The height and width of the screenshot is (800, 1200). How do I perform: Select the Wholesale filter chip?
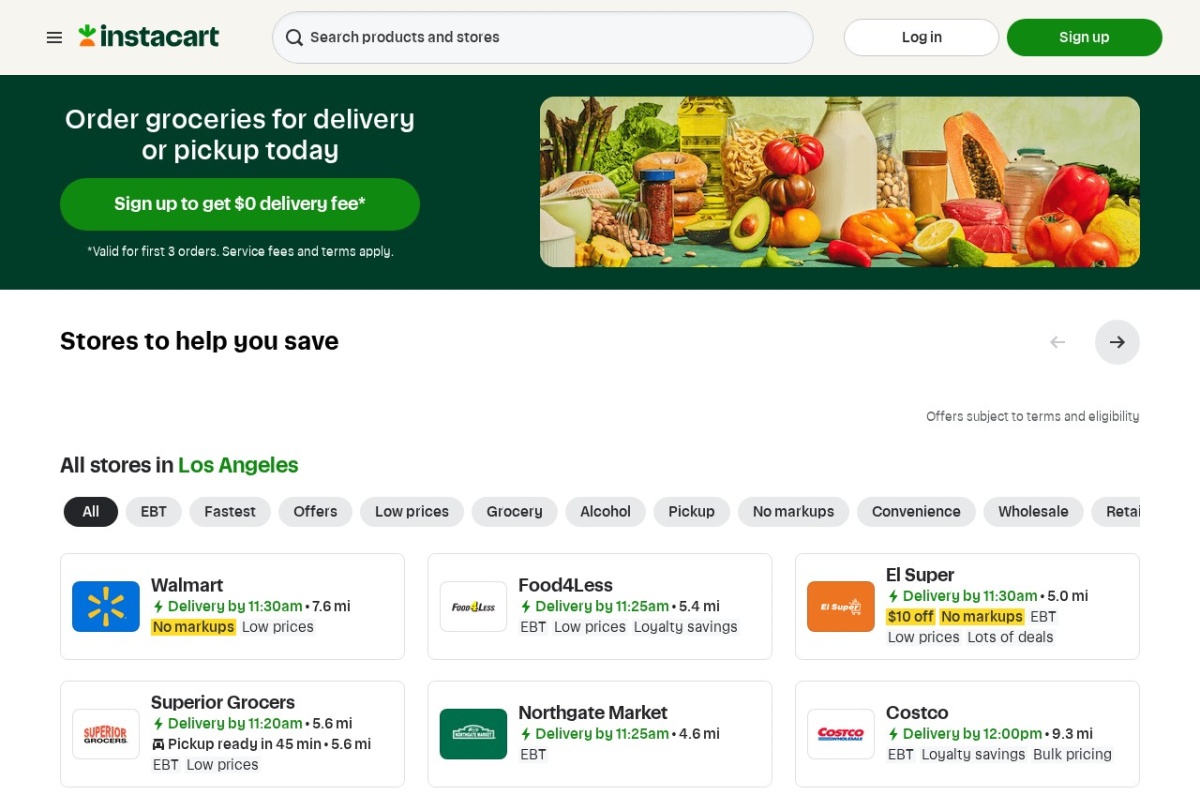(1033, 511)
